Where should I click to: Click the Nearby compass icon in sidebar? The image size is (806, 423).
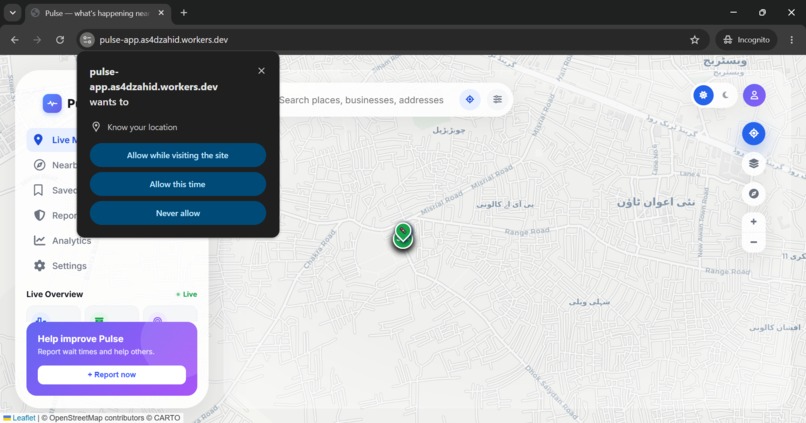39,165
